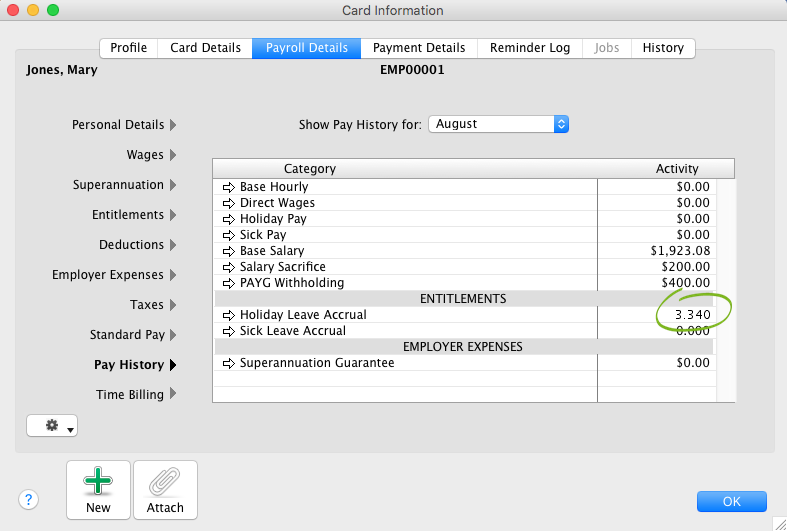Switch to the Payment Details tab

pos(418,48)
